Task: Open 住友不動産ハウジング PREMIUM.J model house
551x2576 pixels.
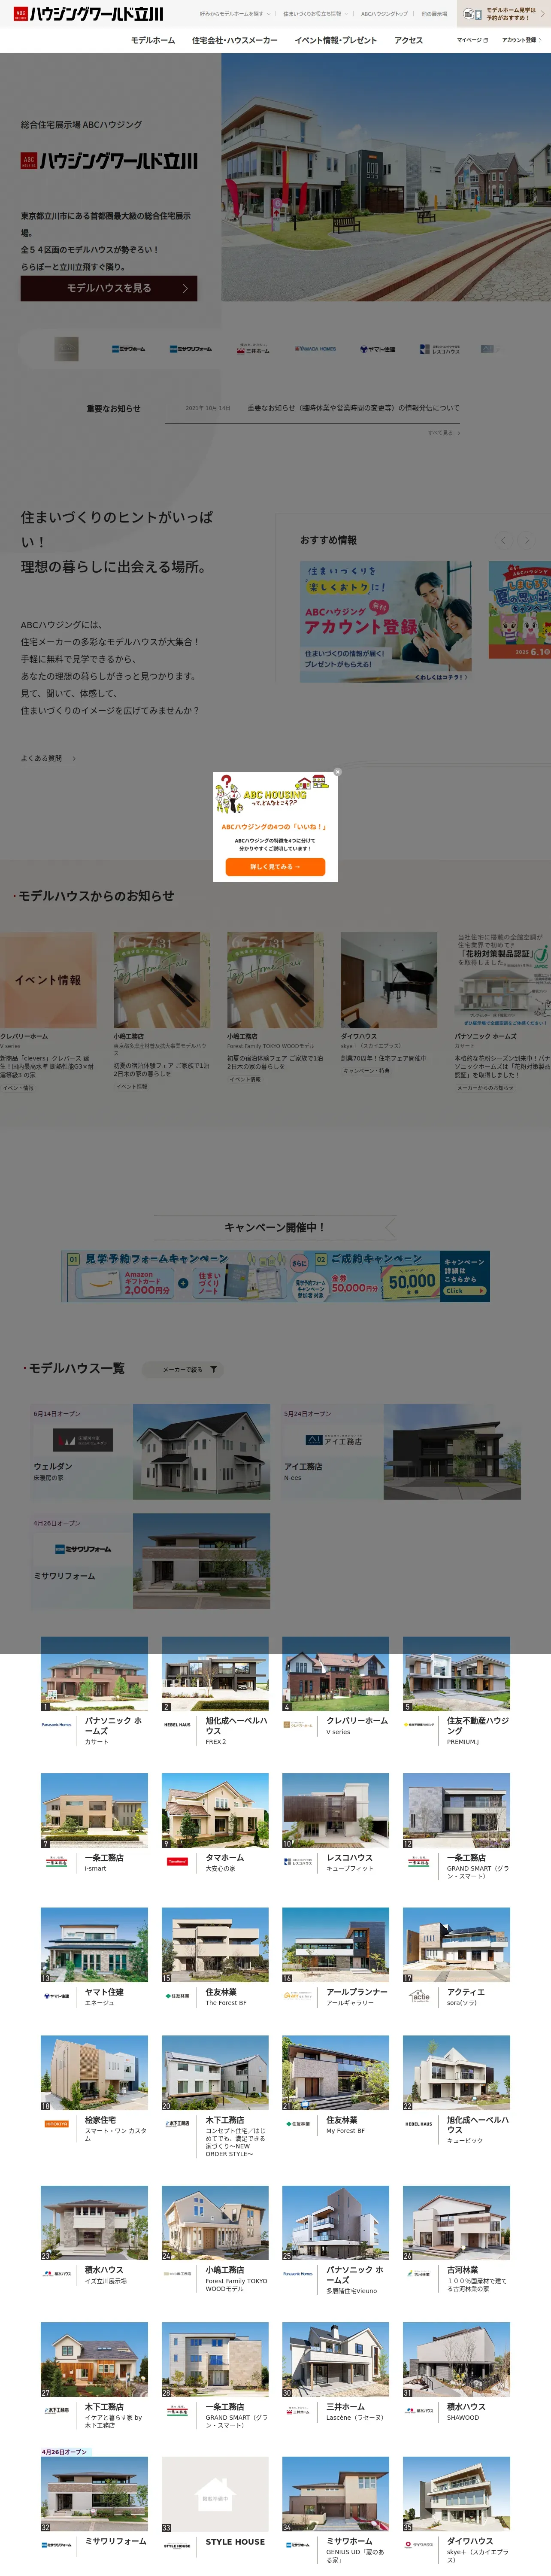Action: tap(457, 1692)
